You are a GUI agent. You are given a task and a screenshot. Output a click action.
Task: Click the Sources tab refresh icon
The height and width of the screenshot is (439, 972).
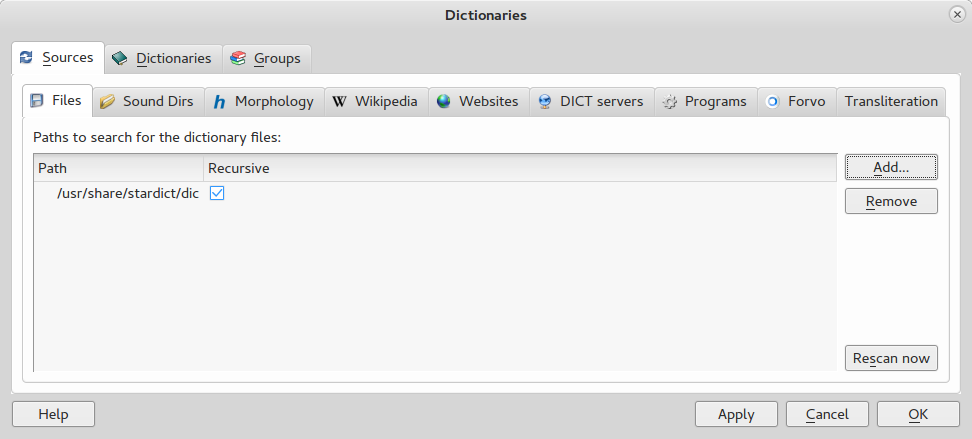click(x=26, y=58)
